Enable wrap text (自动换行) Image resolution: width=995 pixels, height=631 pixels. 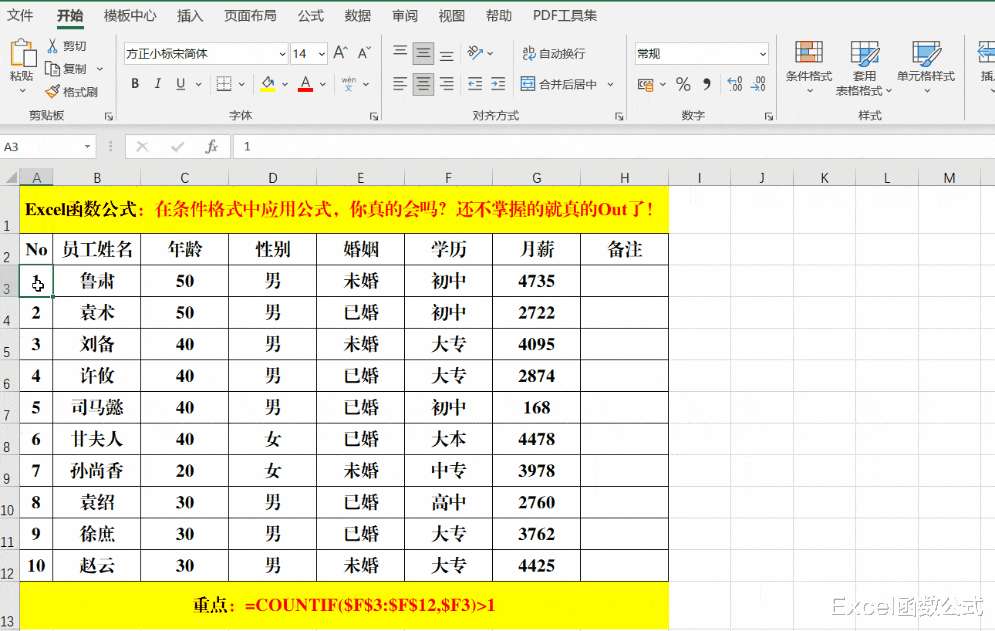click(x=553, y=53)
